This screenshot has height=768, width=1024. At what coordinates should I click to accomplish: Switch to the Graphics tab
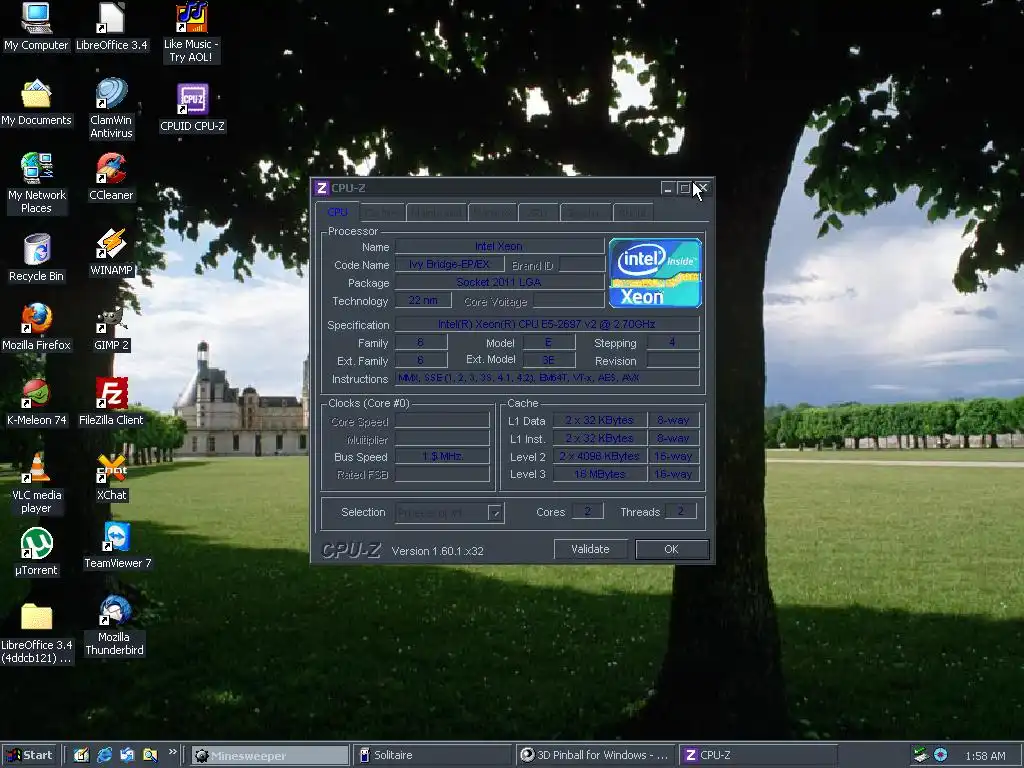[585, 213]
